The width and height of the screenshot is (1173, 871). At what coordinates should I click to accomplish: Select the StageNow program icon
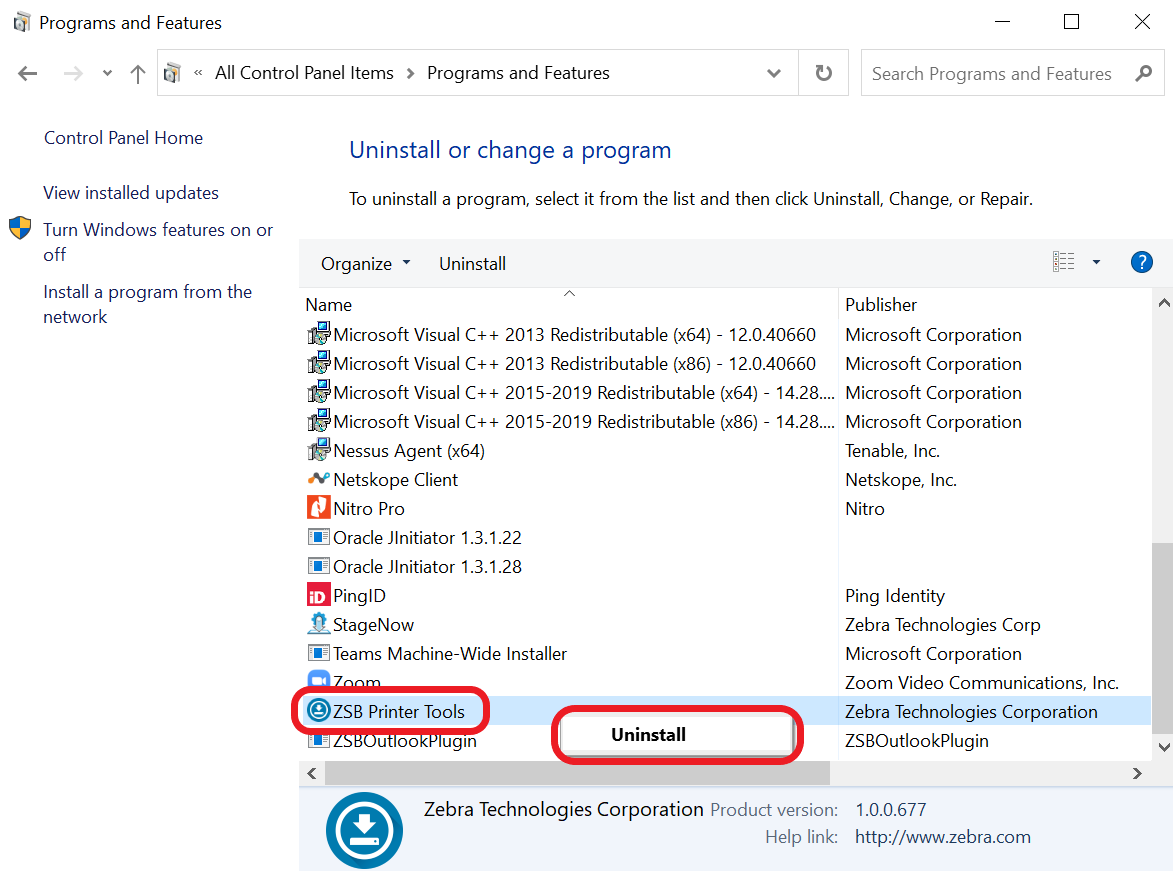tap(318, 625)
